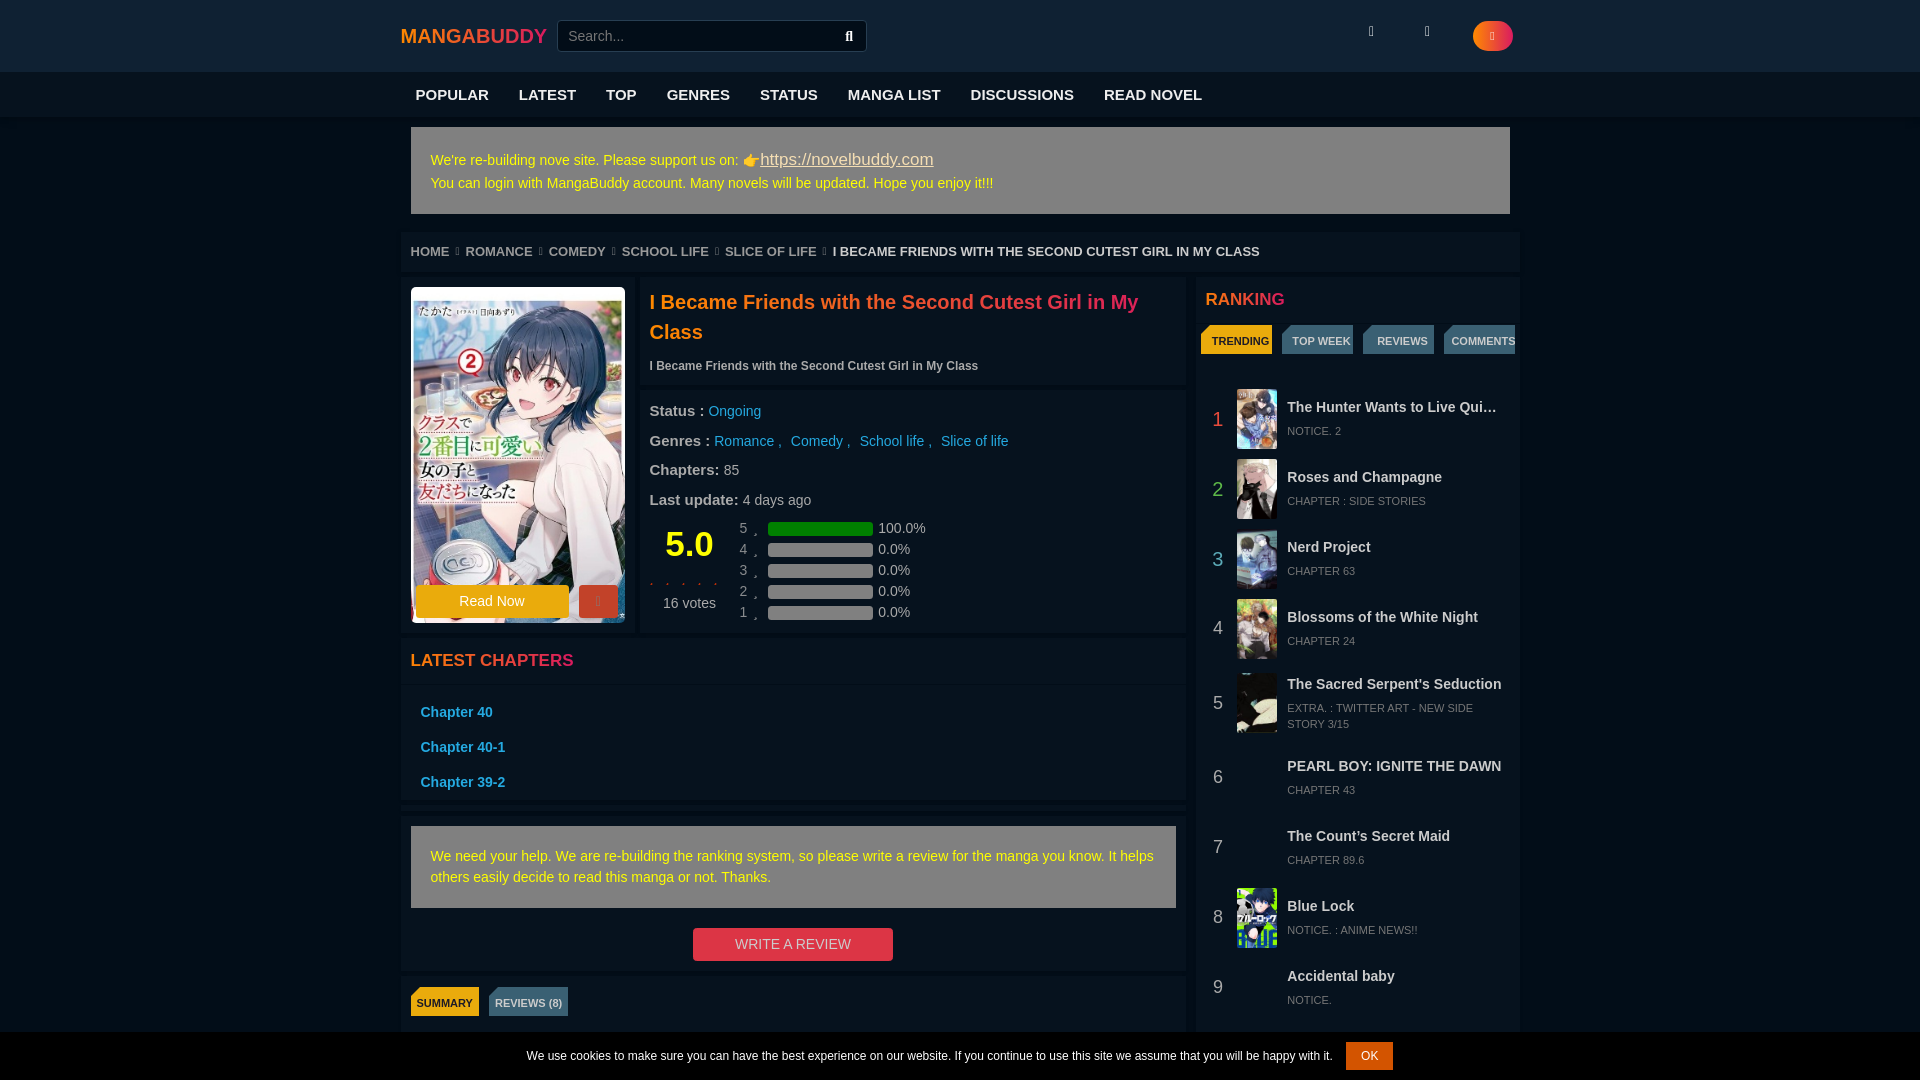Select Top Week ranking tab
This screenshot has width=1920, height=1080.
(x=1318, y=340)
